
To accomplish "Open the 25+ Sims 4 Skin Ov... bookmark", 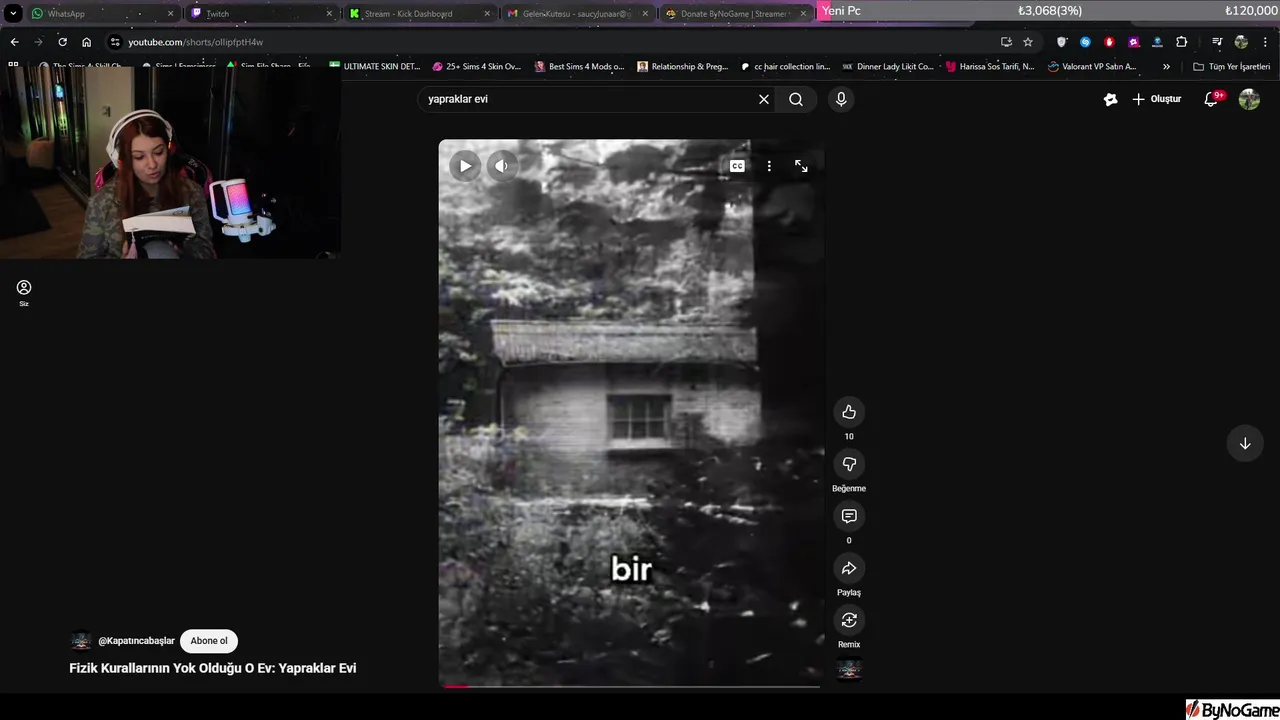I will click(x=477, y=67).
